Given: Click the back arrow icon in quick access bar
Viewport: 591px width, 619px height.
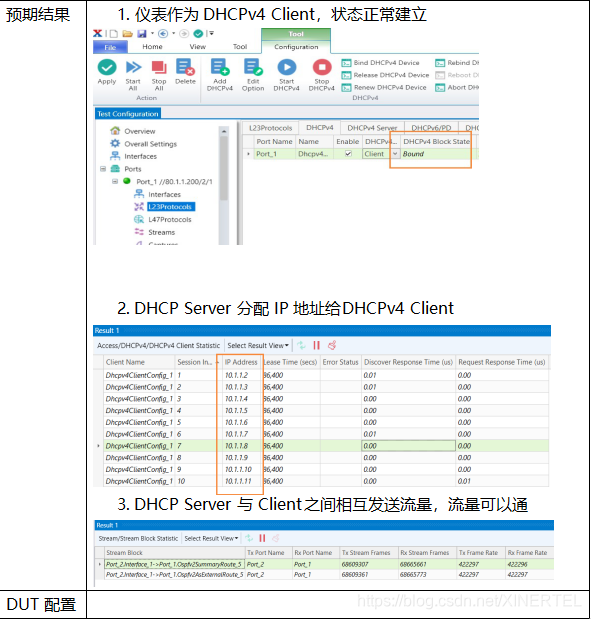Looking at the screenshot, I should pos(163,34).
